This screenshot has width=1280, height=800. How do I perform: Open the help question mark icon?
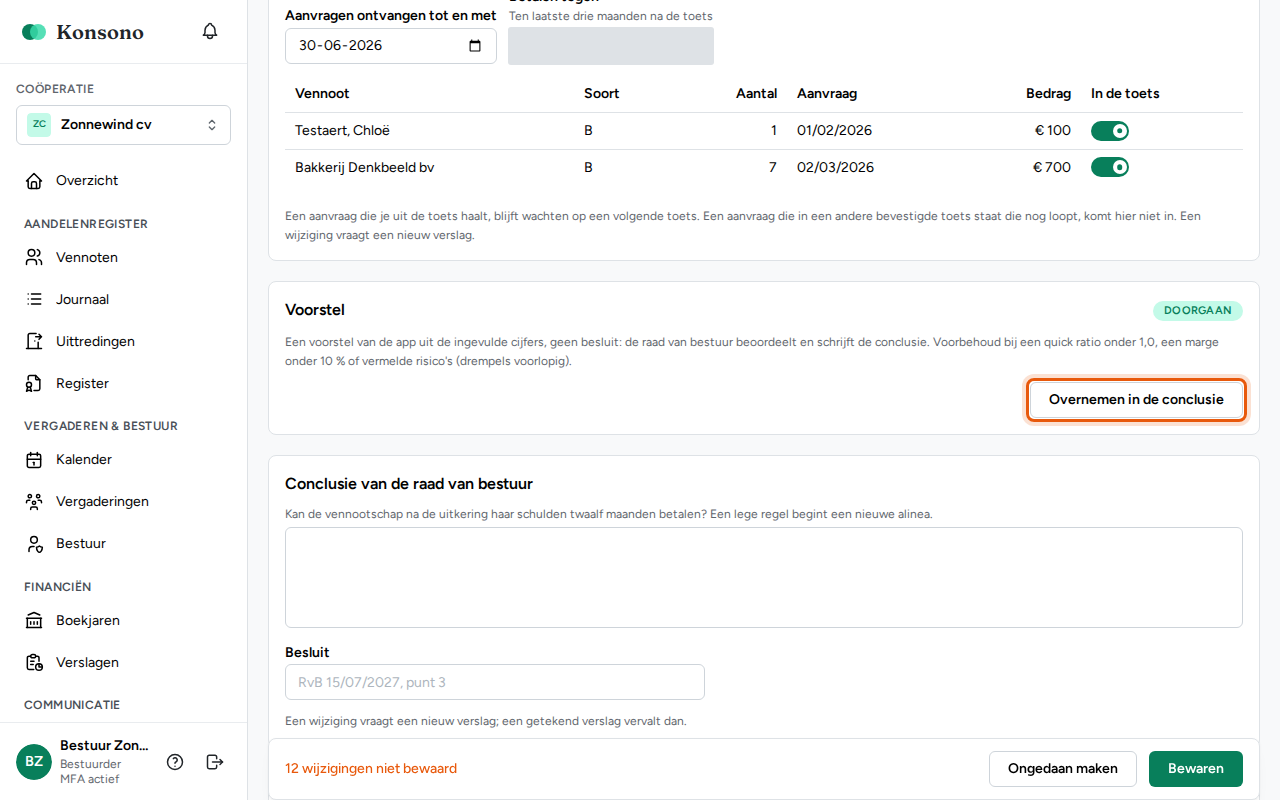(175, 762)
